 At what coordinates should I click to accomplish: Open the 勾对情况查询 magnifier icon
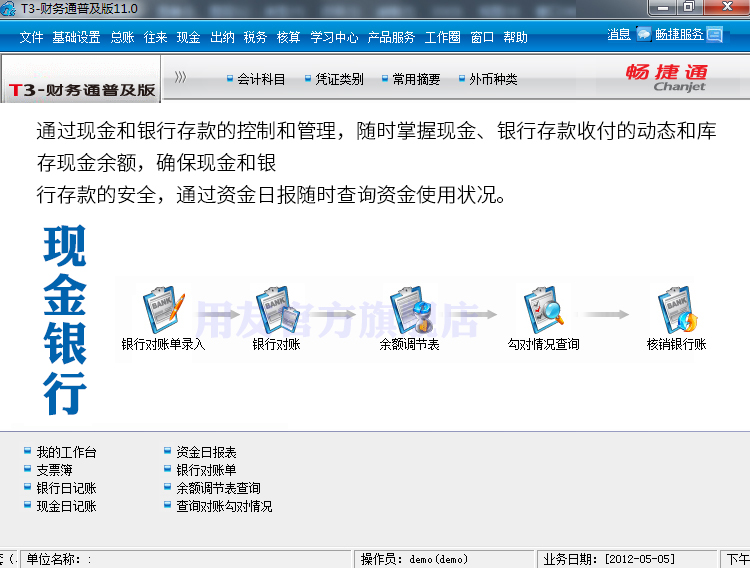(543, 310)
